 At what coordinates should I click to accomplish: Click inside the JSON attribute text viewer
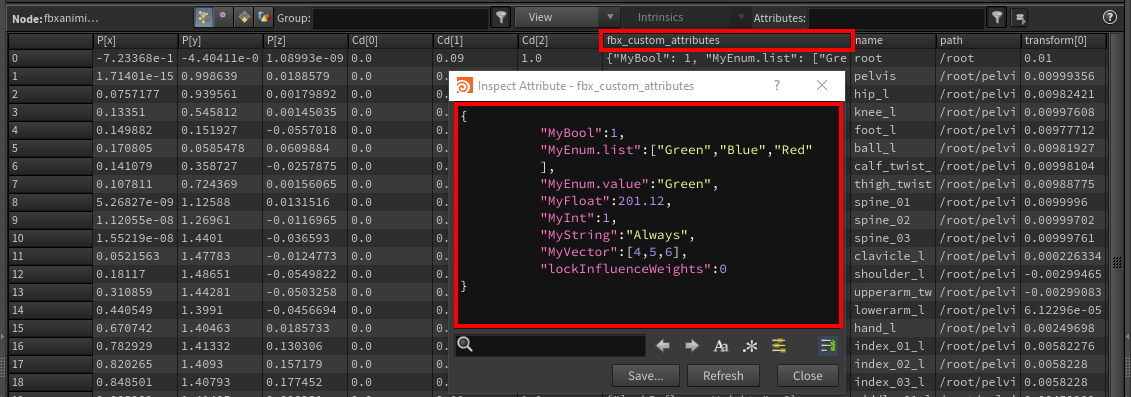point(648,215)
